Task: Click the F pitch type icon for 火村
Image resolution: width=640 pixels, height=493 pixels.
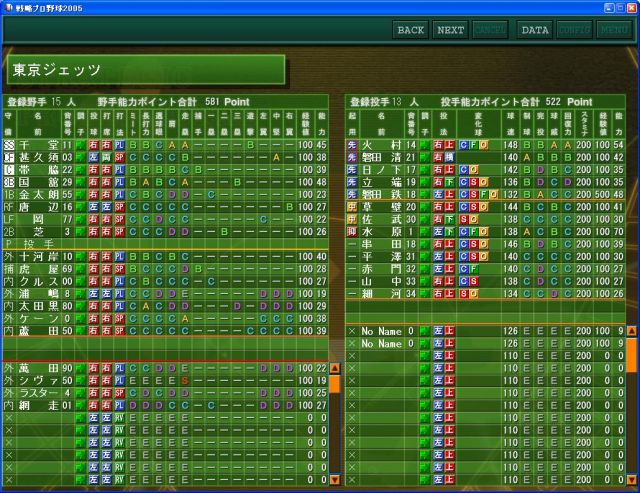Action: point(473,145)
